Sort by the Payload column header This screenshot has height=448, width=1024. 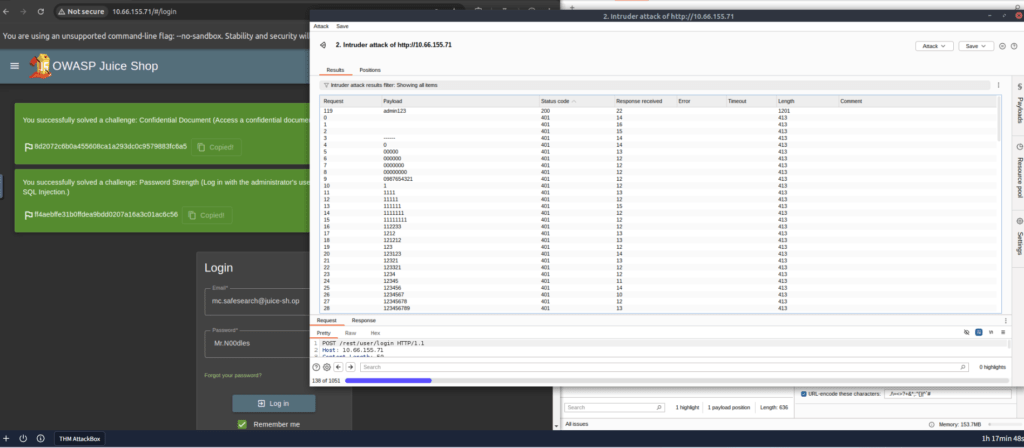pyautogui.click(x=460, y=101)
